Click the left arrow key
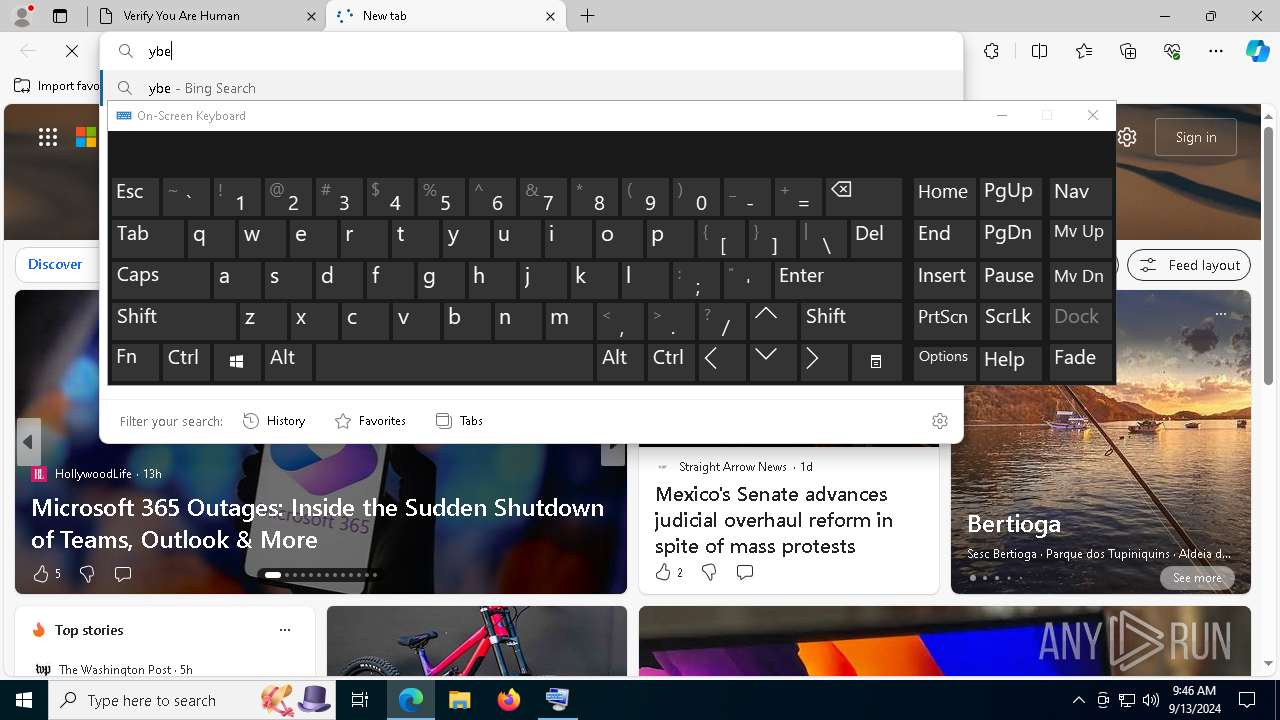The width and height of the screenshot is (1280, 720). [x=721, y=362]
